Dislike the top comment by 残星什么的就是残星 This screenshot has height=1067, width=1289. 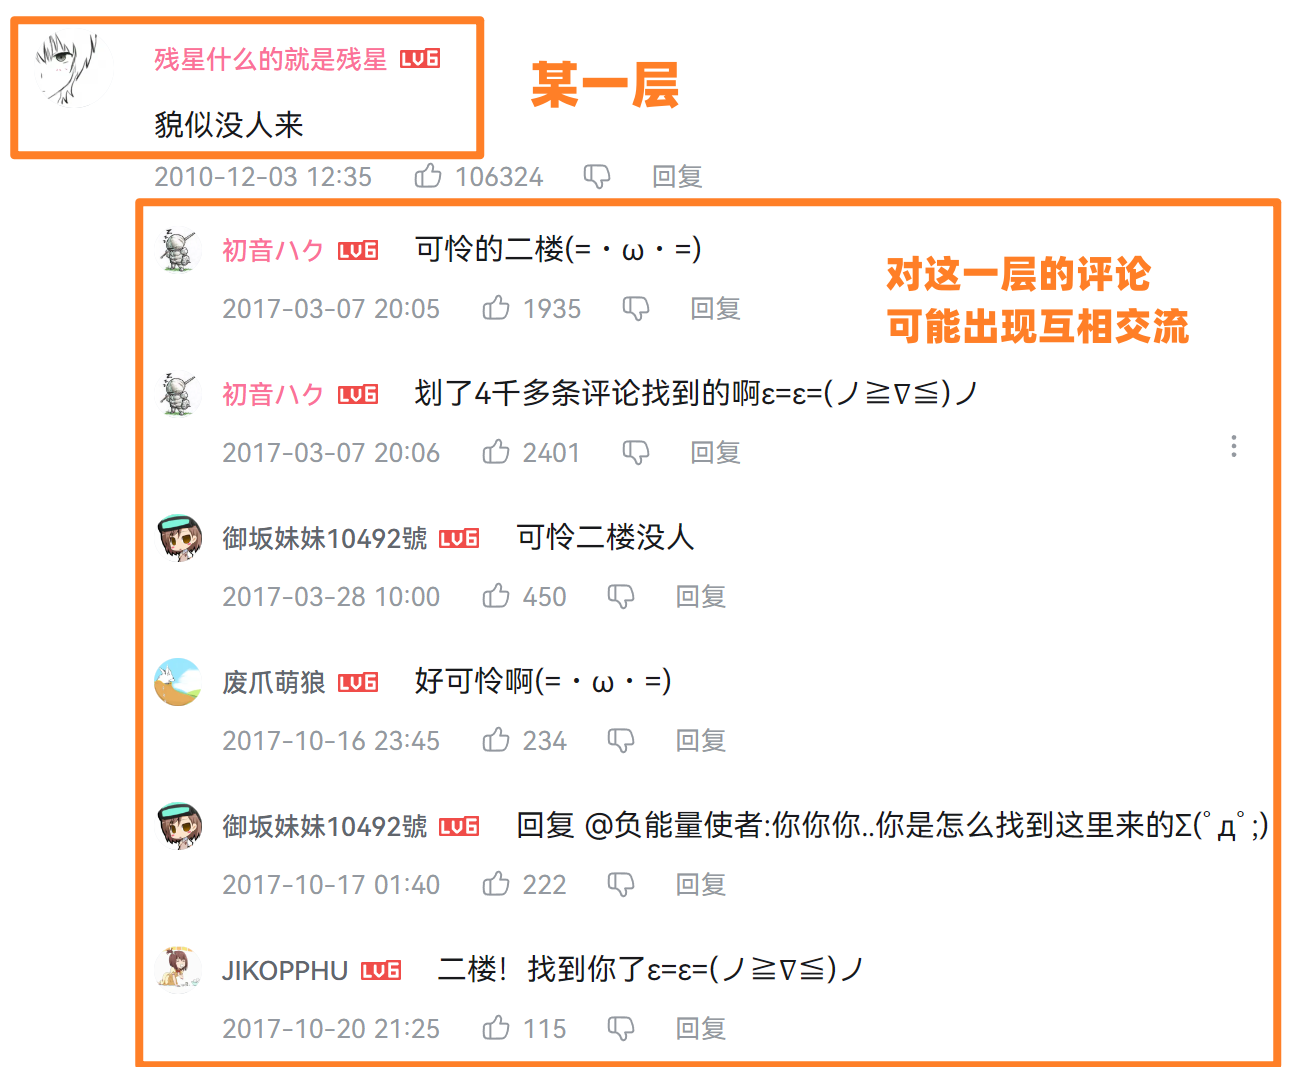point(597,177)
